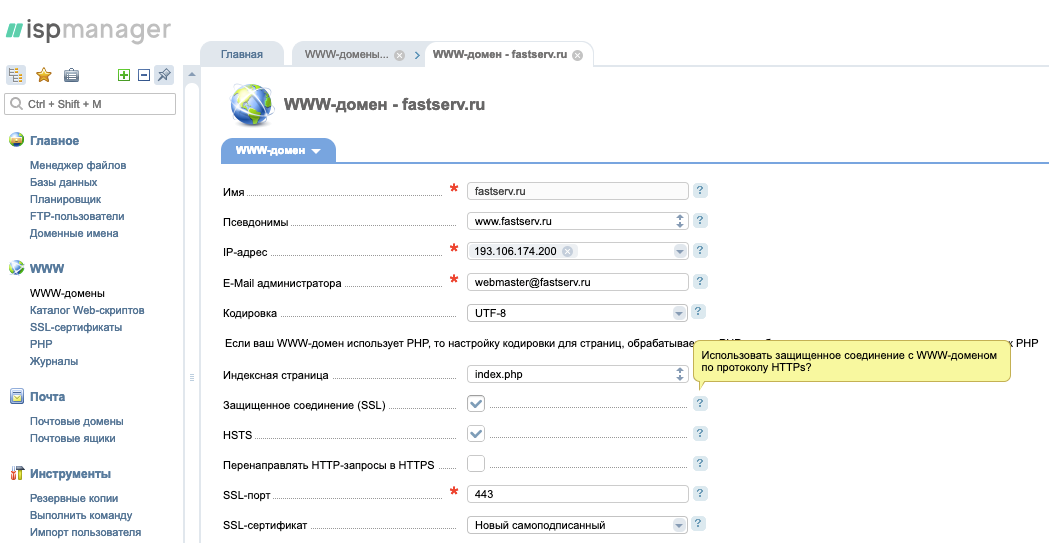The width and height of the screenshot is (1049, 543).
Task: Open the WWW-домен section tab menu
Action: click(278, 151)
